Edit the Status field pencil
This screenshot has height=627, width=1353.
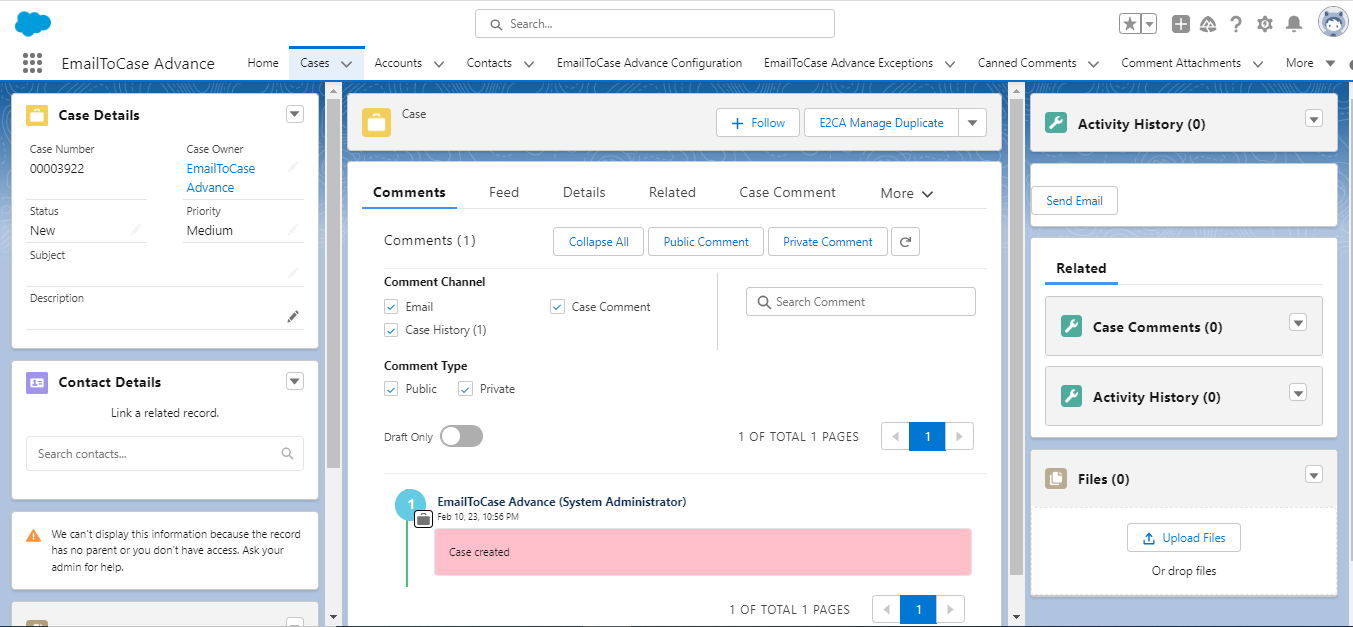point(136,230)
